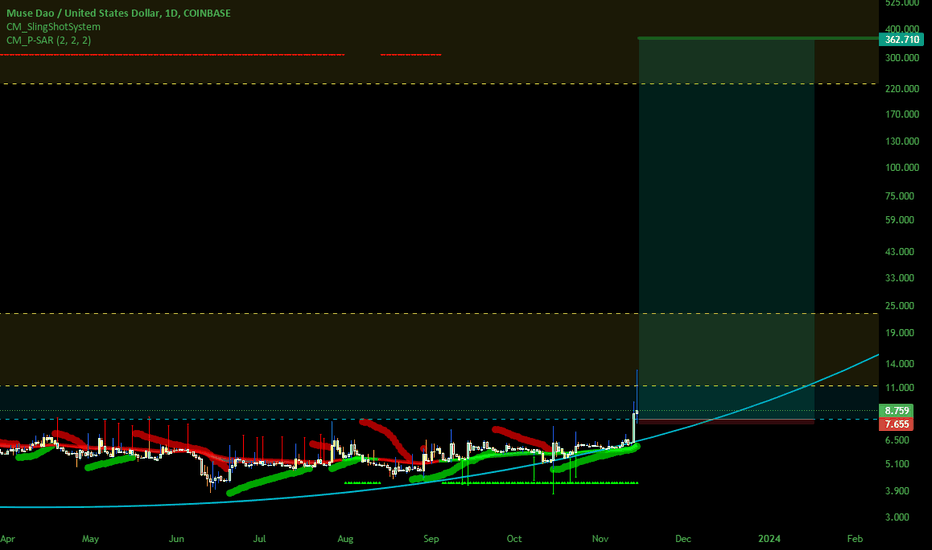Click the 5.100 price axis value

(897, 464)
